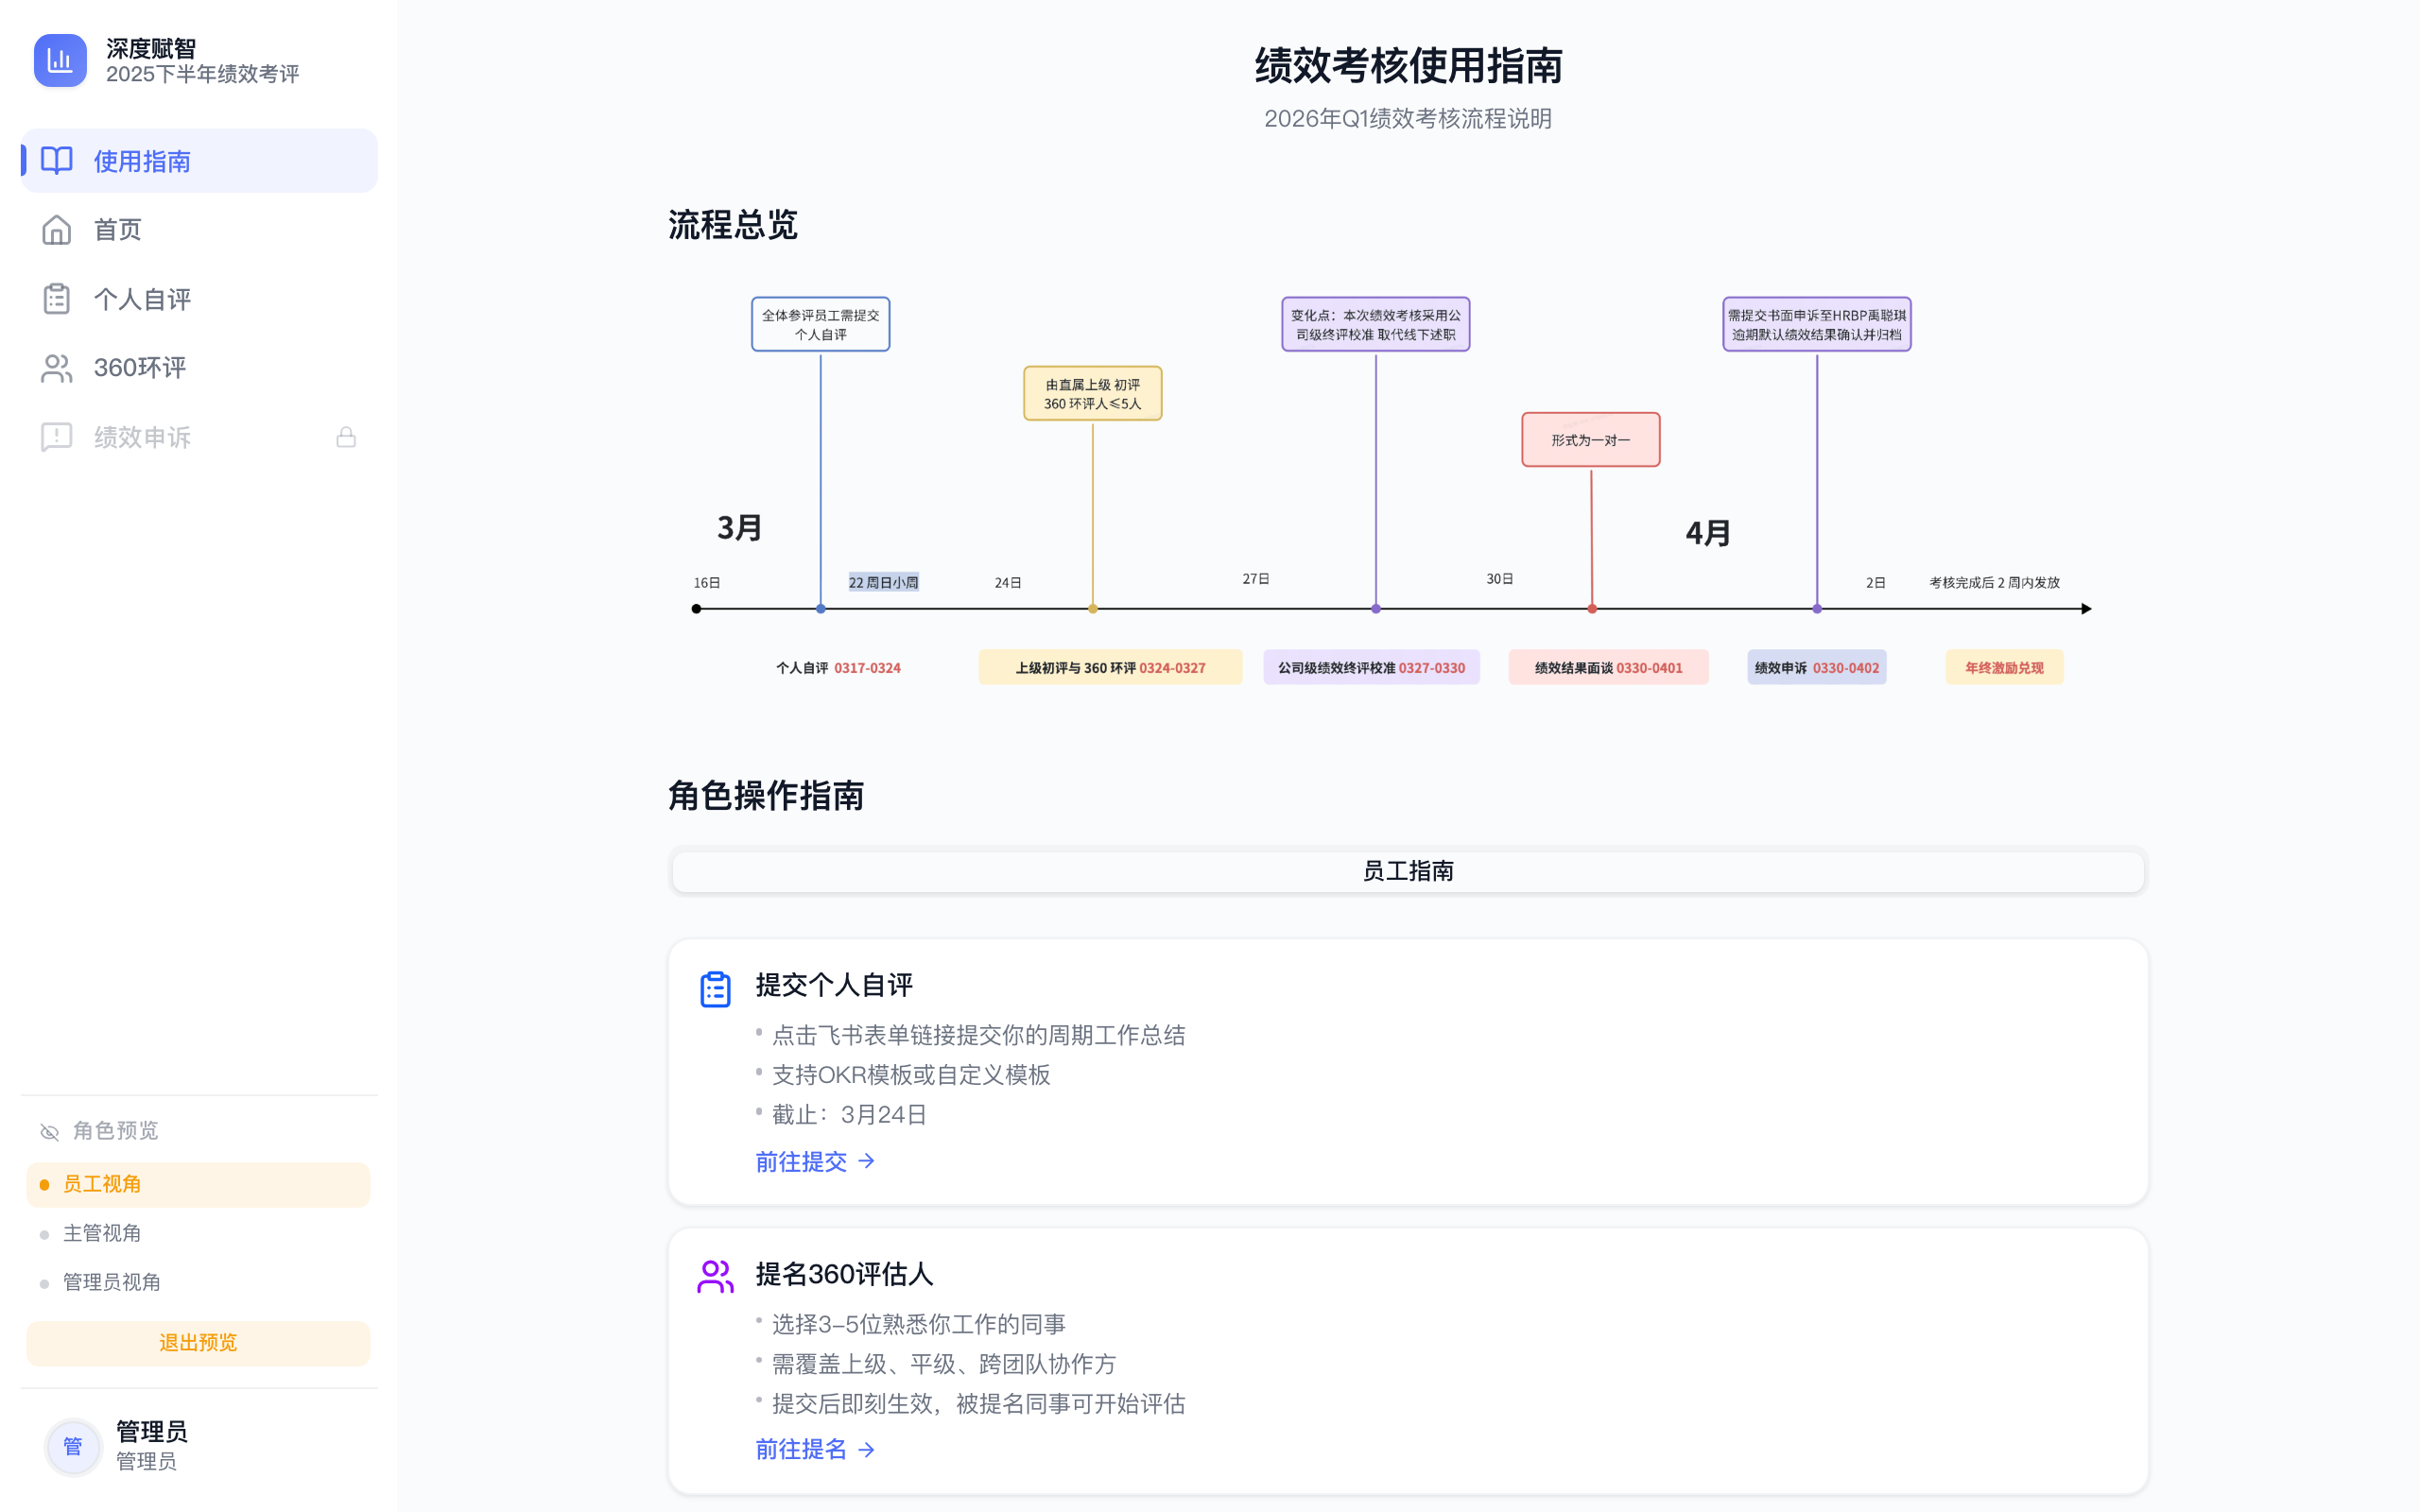Viewport: 2420px width, 1512px height.
Task: Click the 绩效申诉 speech bubble icon
Action: point(57,437)
